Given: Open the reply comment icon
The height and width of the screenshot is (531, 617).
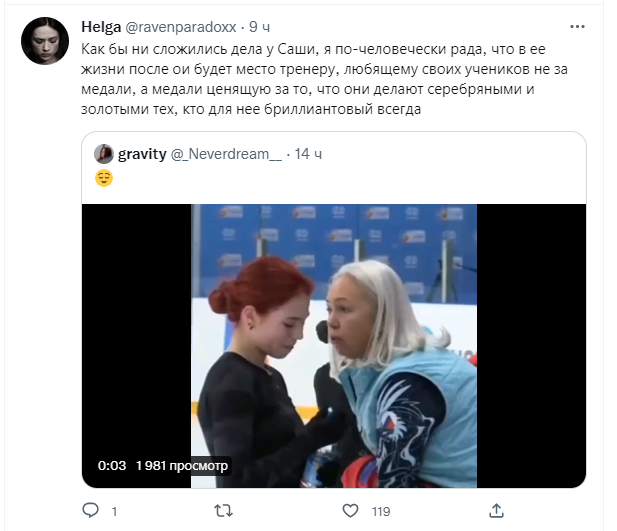Looking at the screenshot, I should [91, 511].
